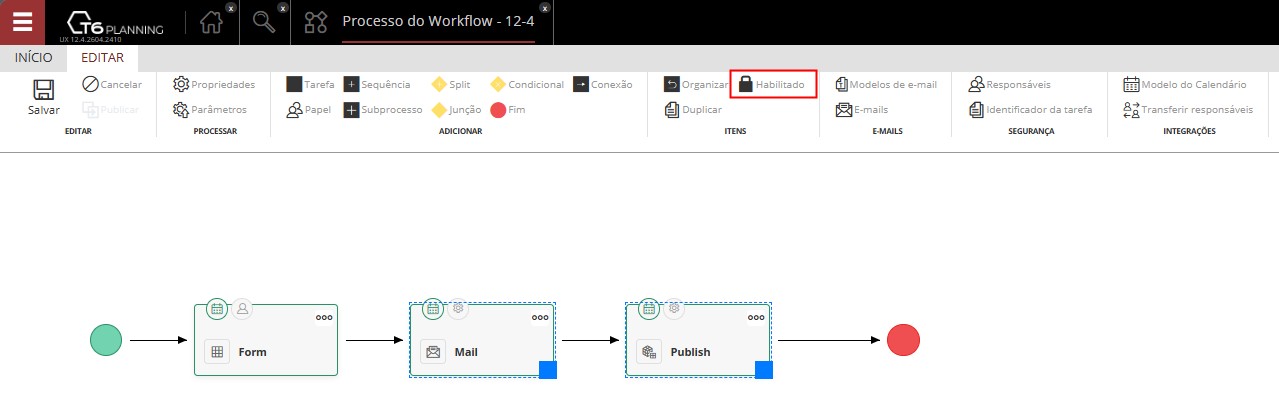
Task: Add a Papel item
Action: click(x=309, y=110)
